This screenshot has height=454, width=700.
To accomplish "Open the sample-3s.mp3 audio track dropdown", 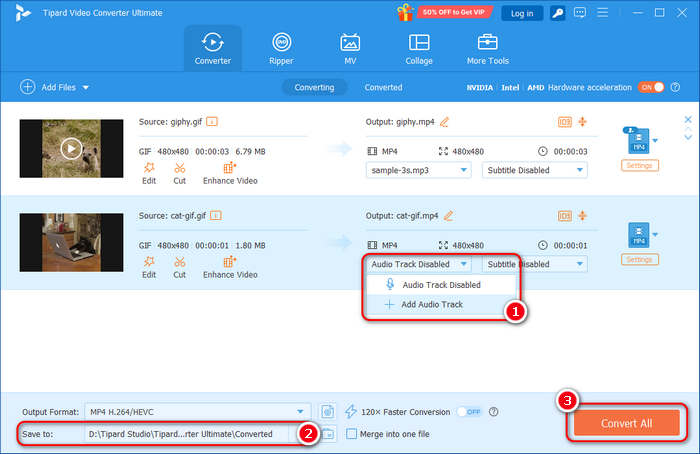I will tap(418, 170).
